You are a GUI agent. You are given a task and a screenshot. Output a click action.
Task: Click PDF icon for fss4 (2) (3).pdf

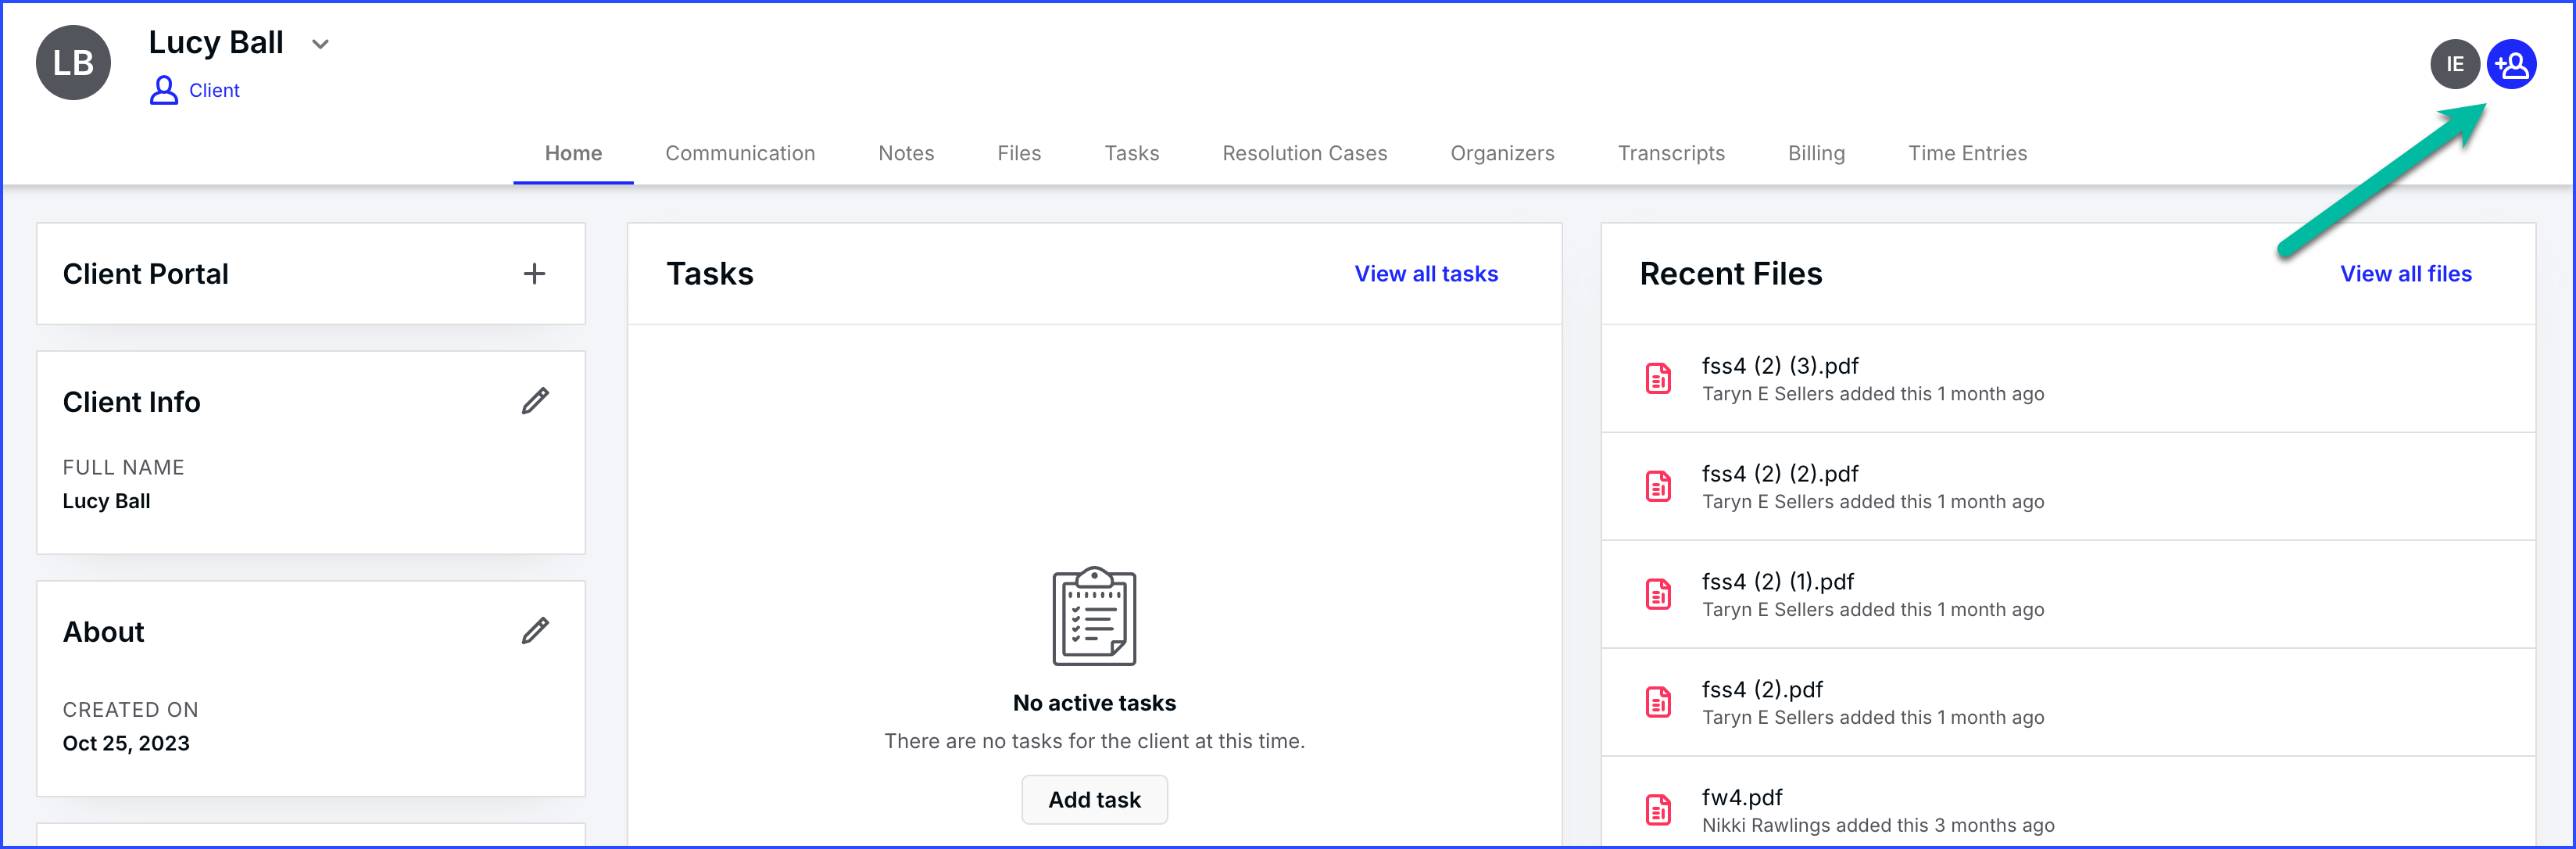point(1658,379)
